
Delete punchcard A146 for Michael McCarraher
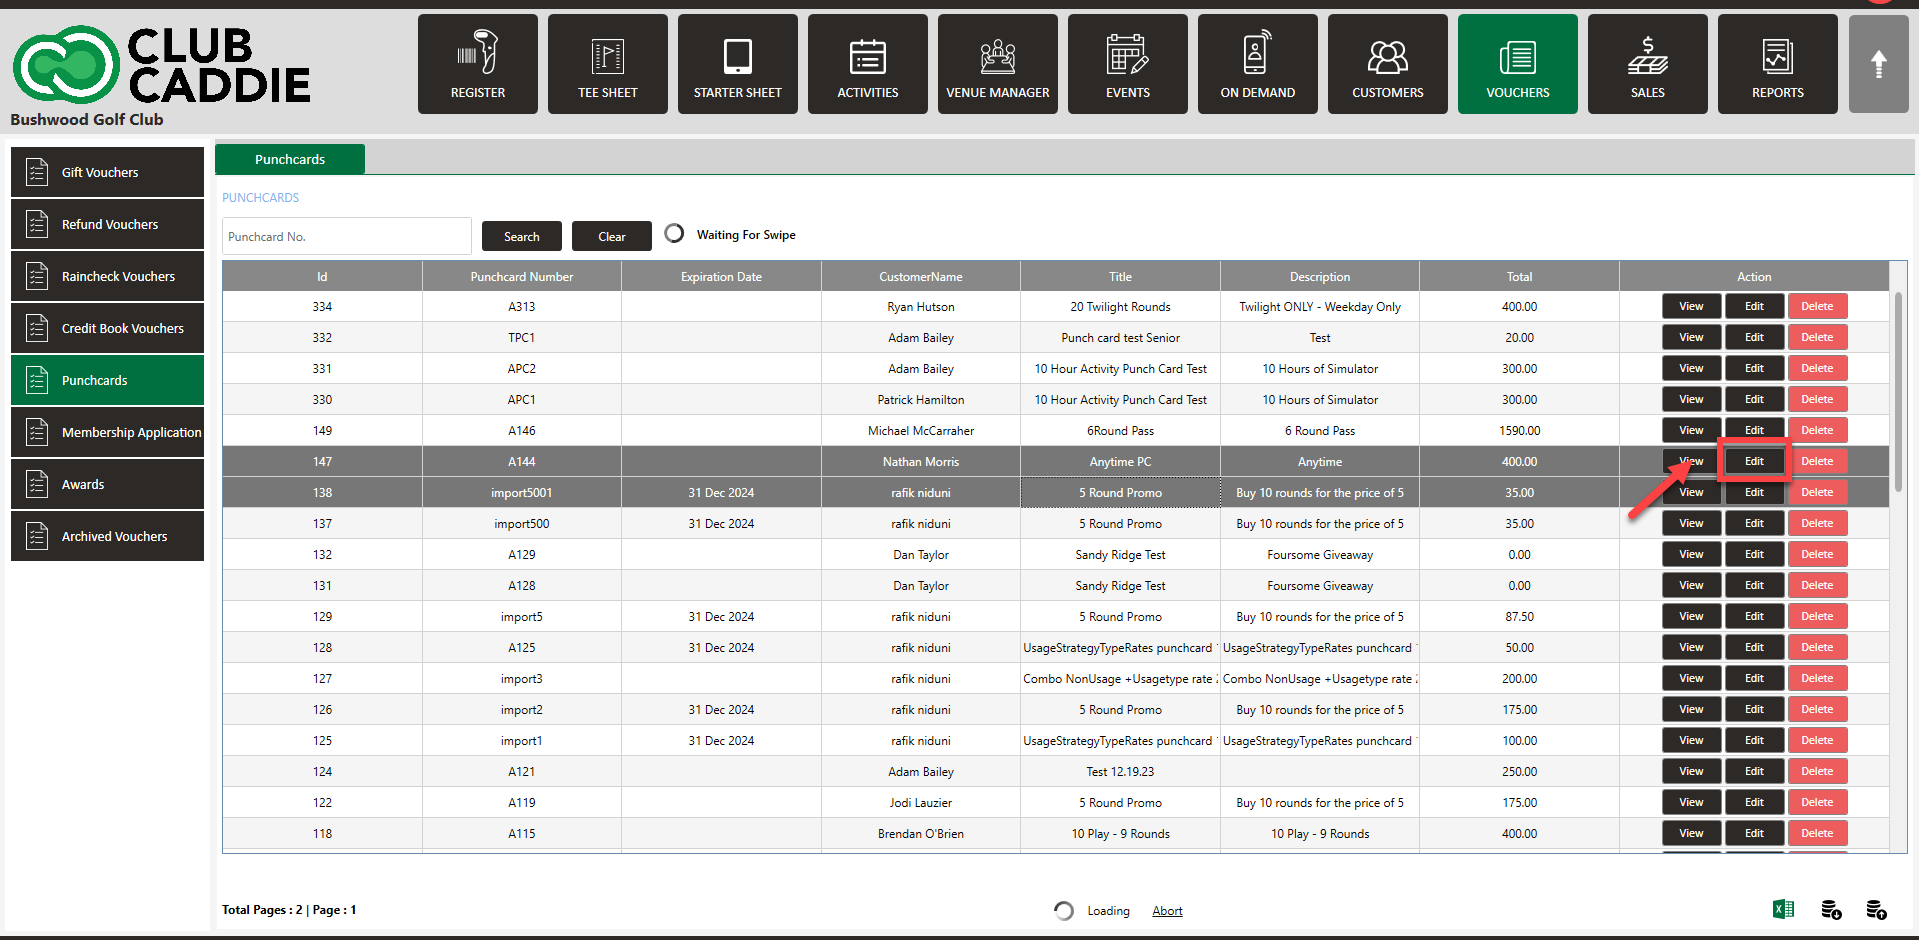coord(1817,430)
